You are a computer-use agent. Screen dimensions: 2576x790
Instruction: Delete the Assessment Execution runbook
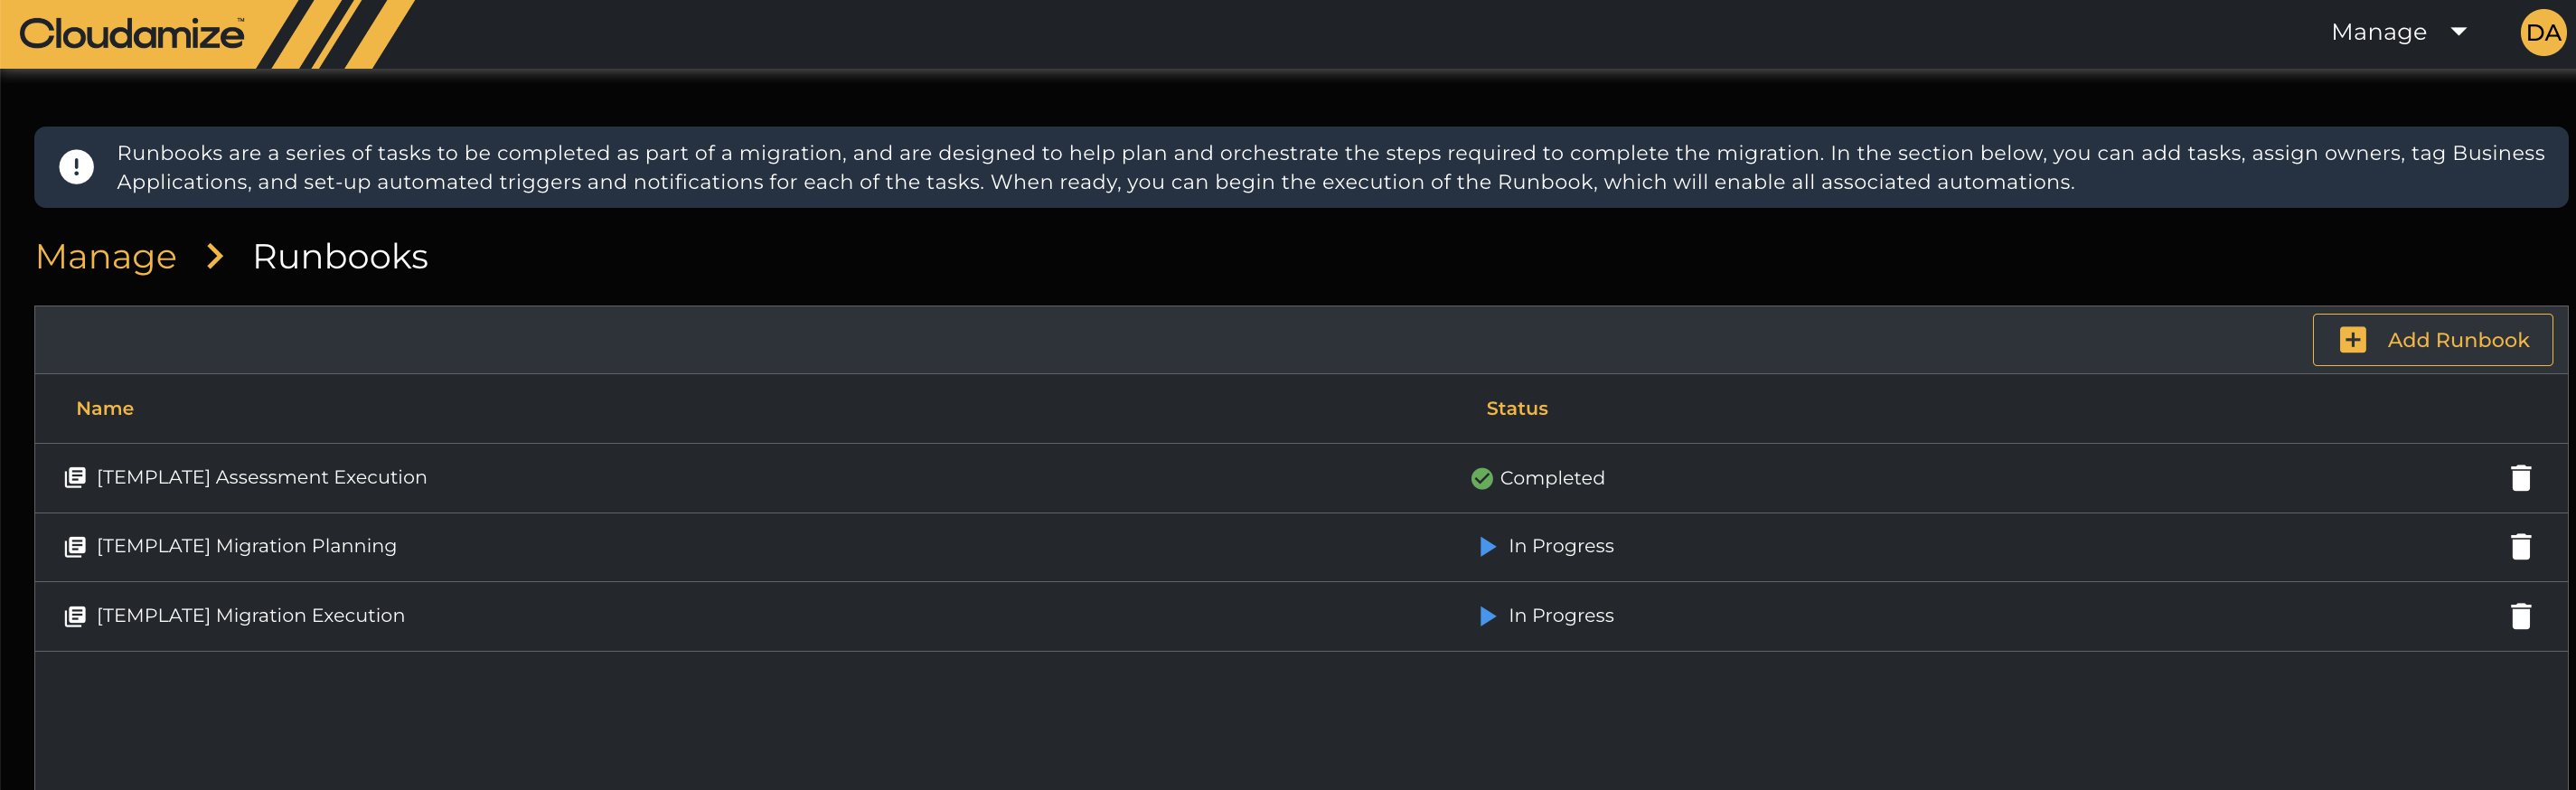pos(2520,478)
